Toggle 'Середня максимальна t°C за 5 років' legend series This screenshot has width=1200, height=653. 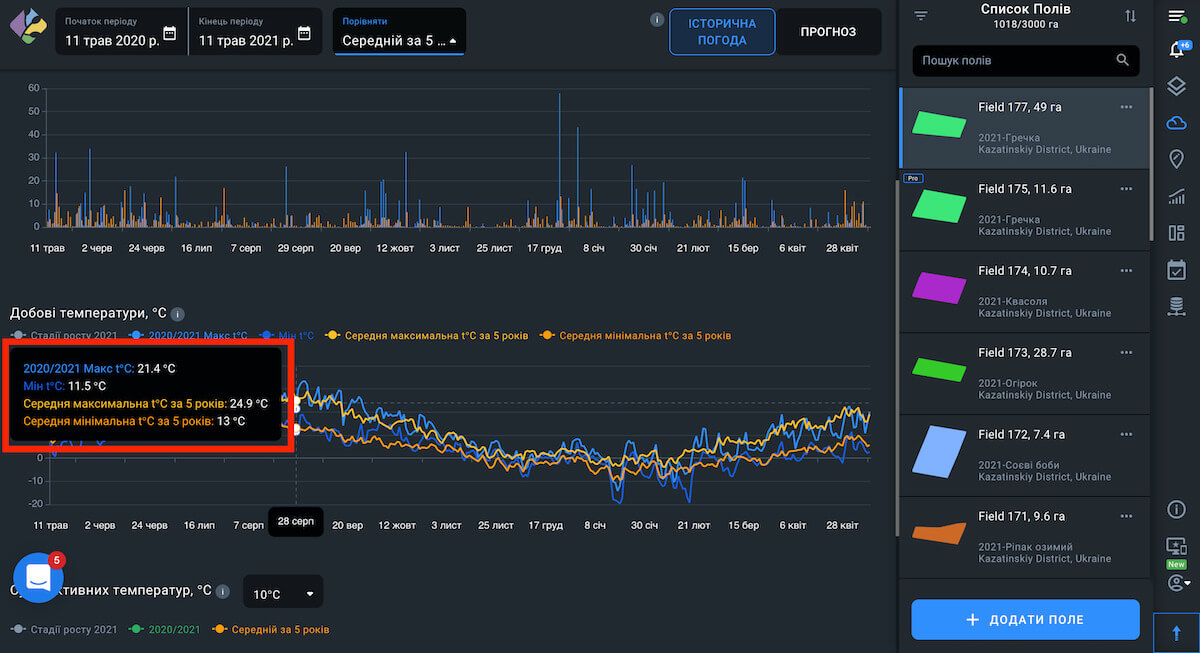pos(430,335)
